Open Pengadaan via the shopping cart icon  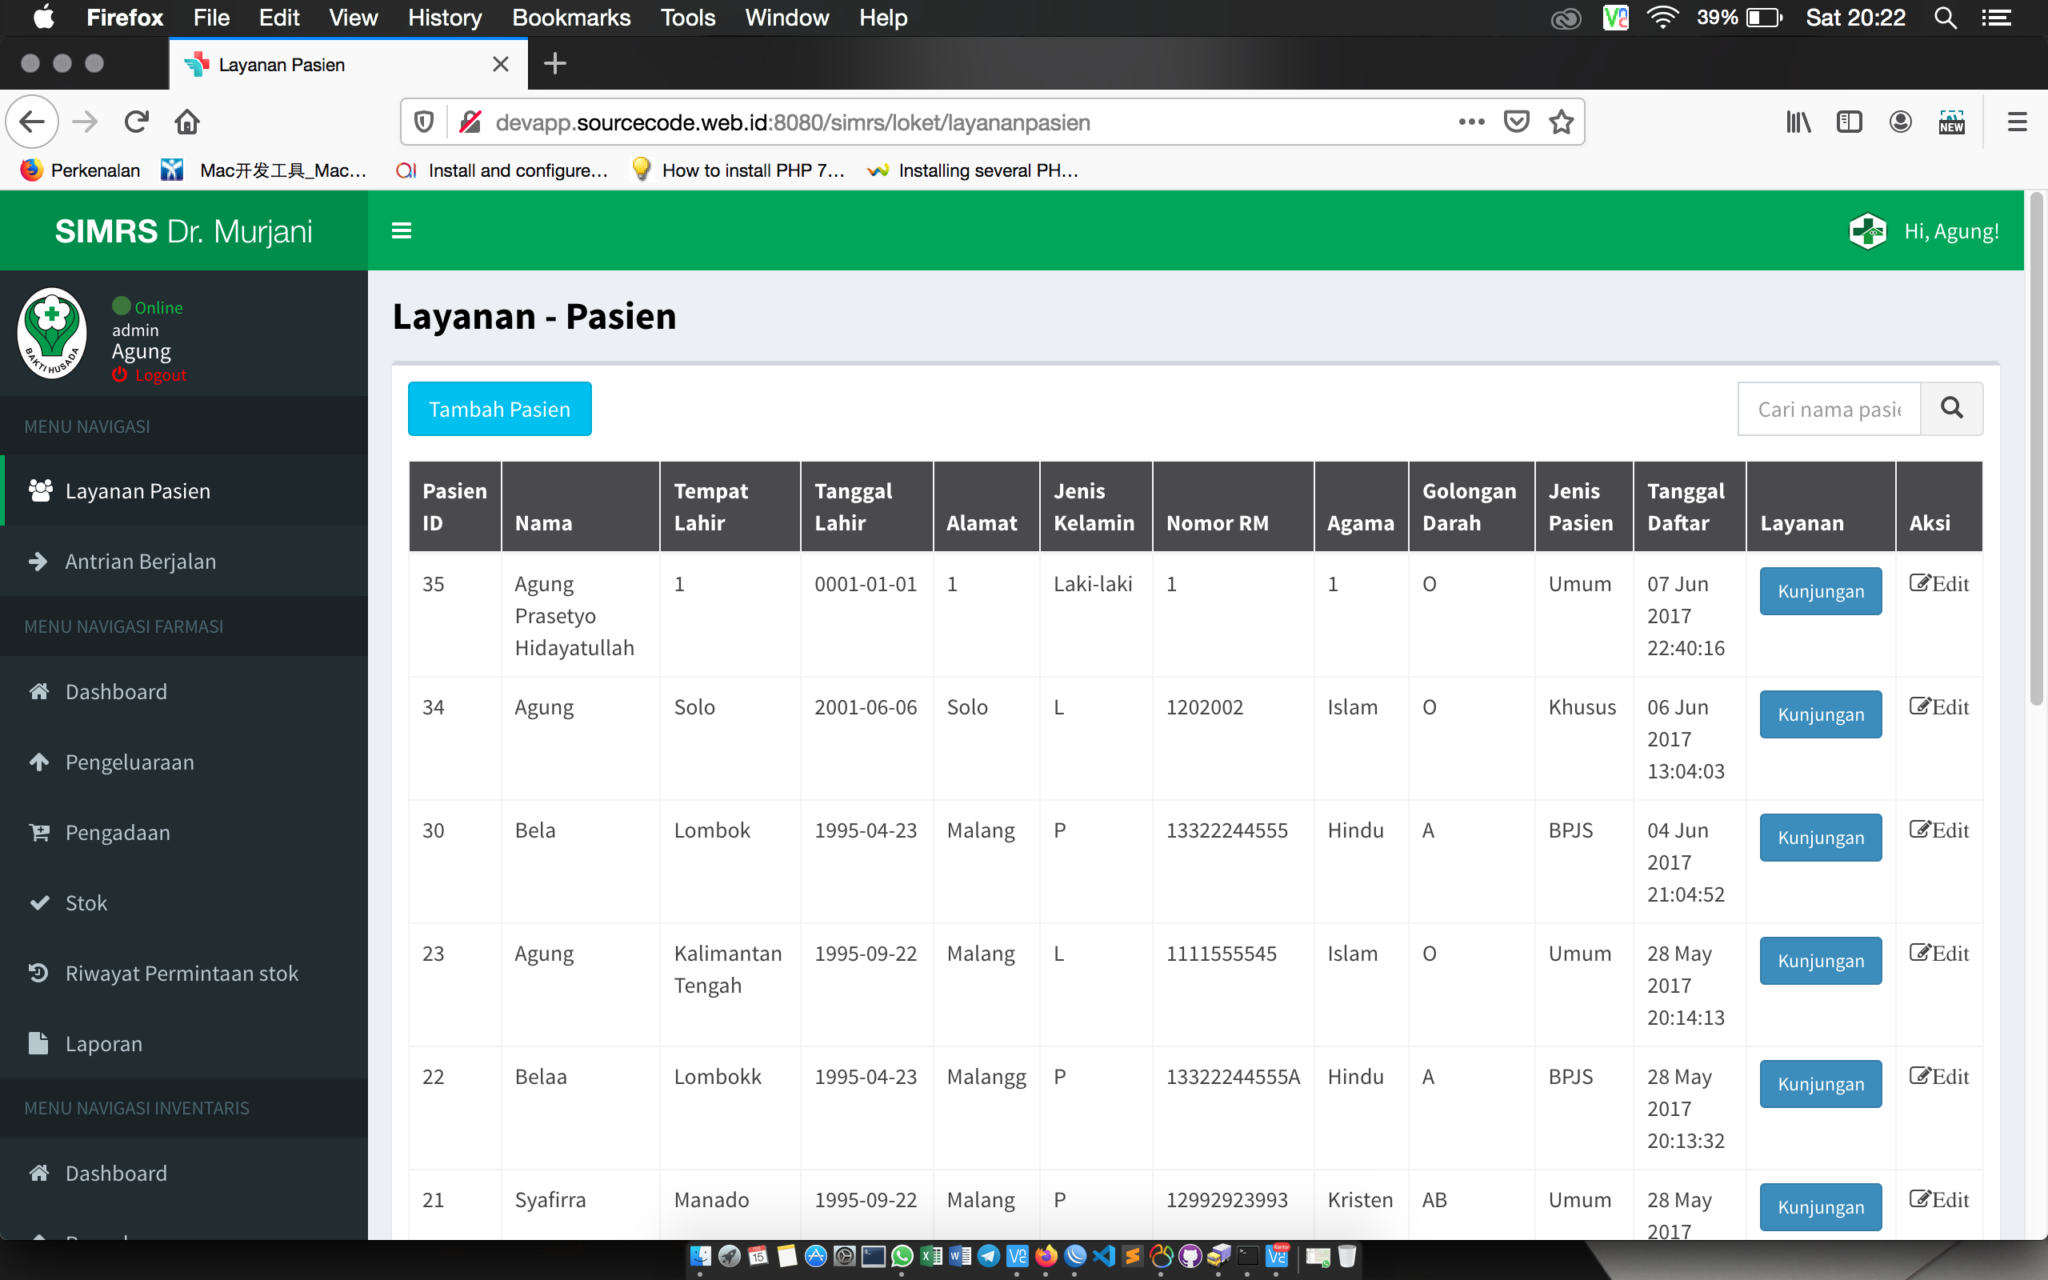click(39, 832)
